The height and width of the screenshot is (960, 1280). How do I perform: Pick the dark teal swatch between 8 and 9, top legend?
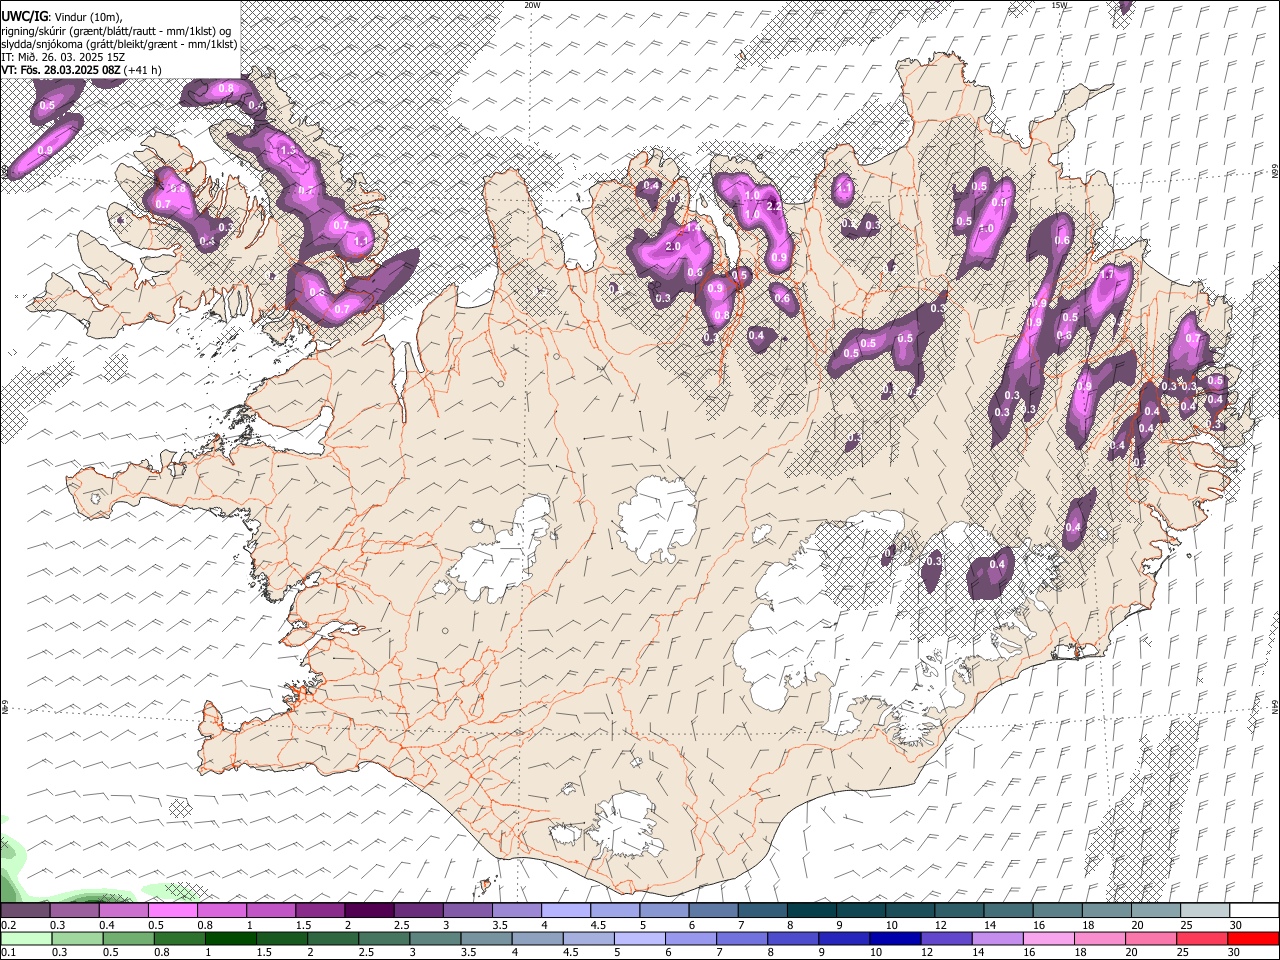[x=812, y=910]
